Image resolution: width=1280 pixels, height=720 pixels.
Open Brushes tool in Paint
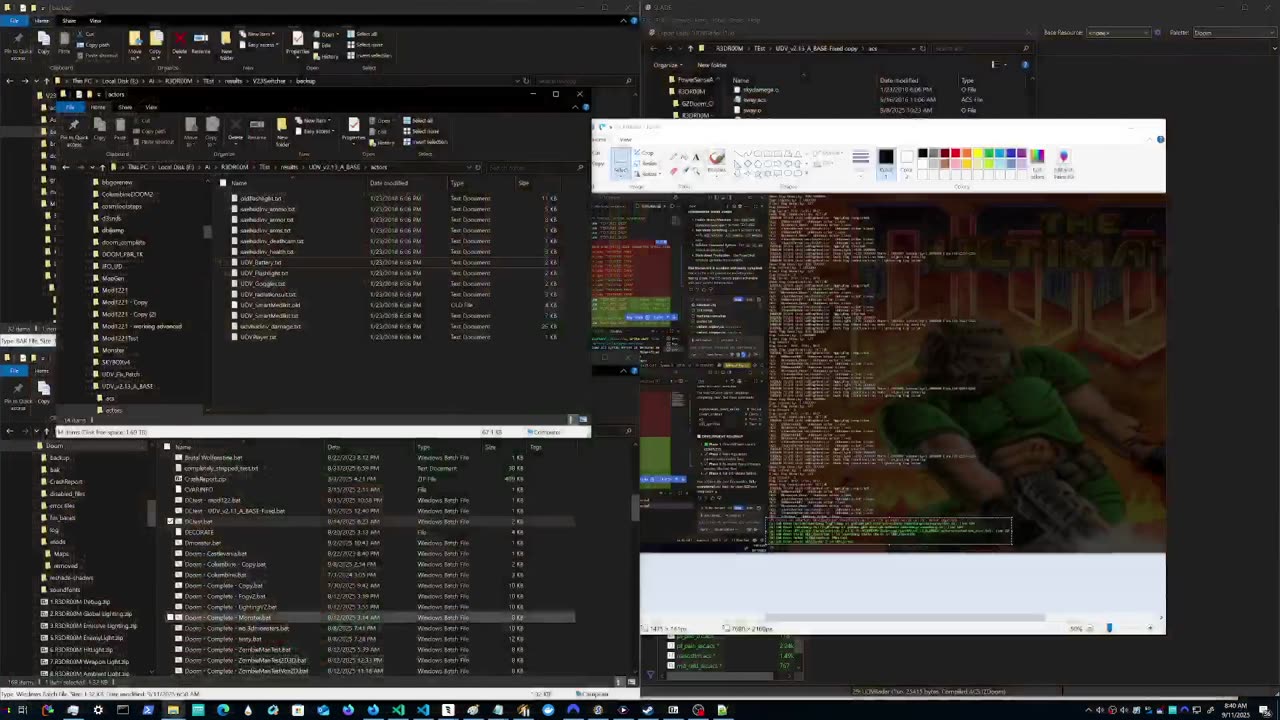point(716,164)
